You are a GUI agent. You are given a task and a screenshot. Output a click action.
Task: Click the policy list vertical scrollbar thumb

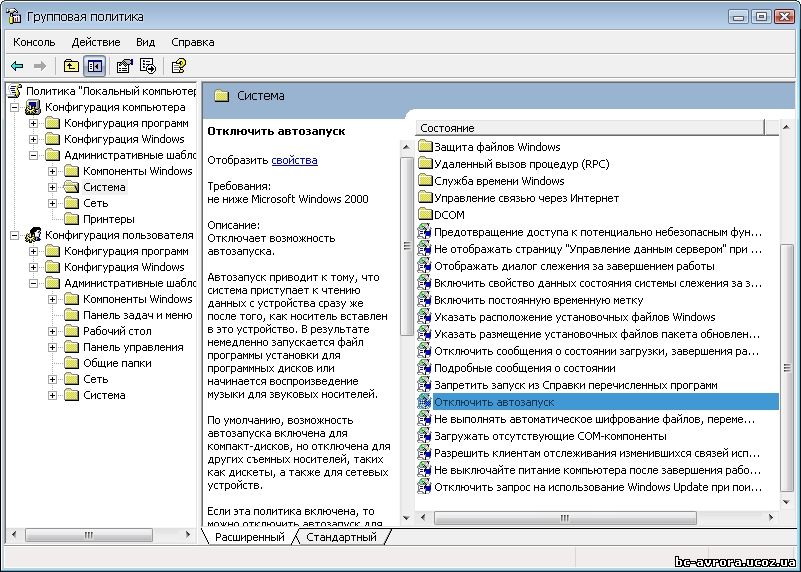tap(787, 368)
